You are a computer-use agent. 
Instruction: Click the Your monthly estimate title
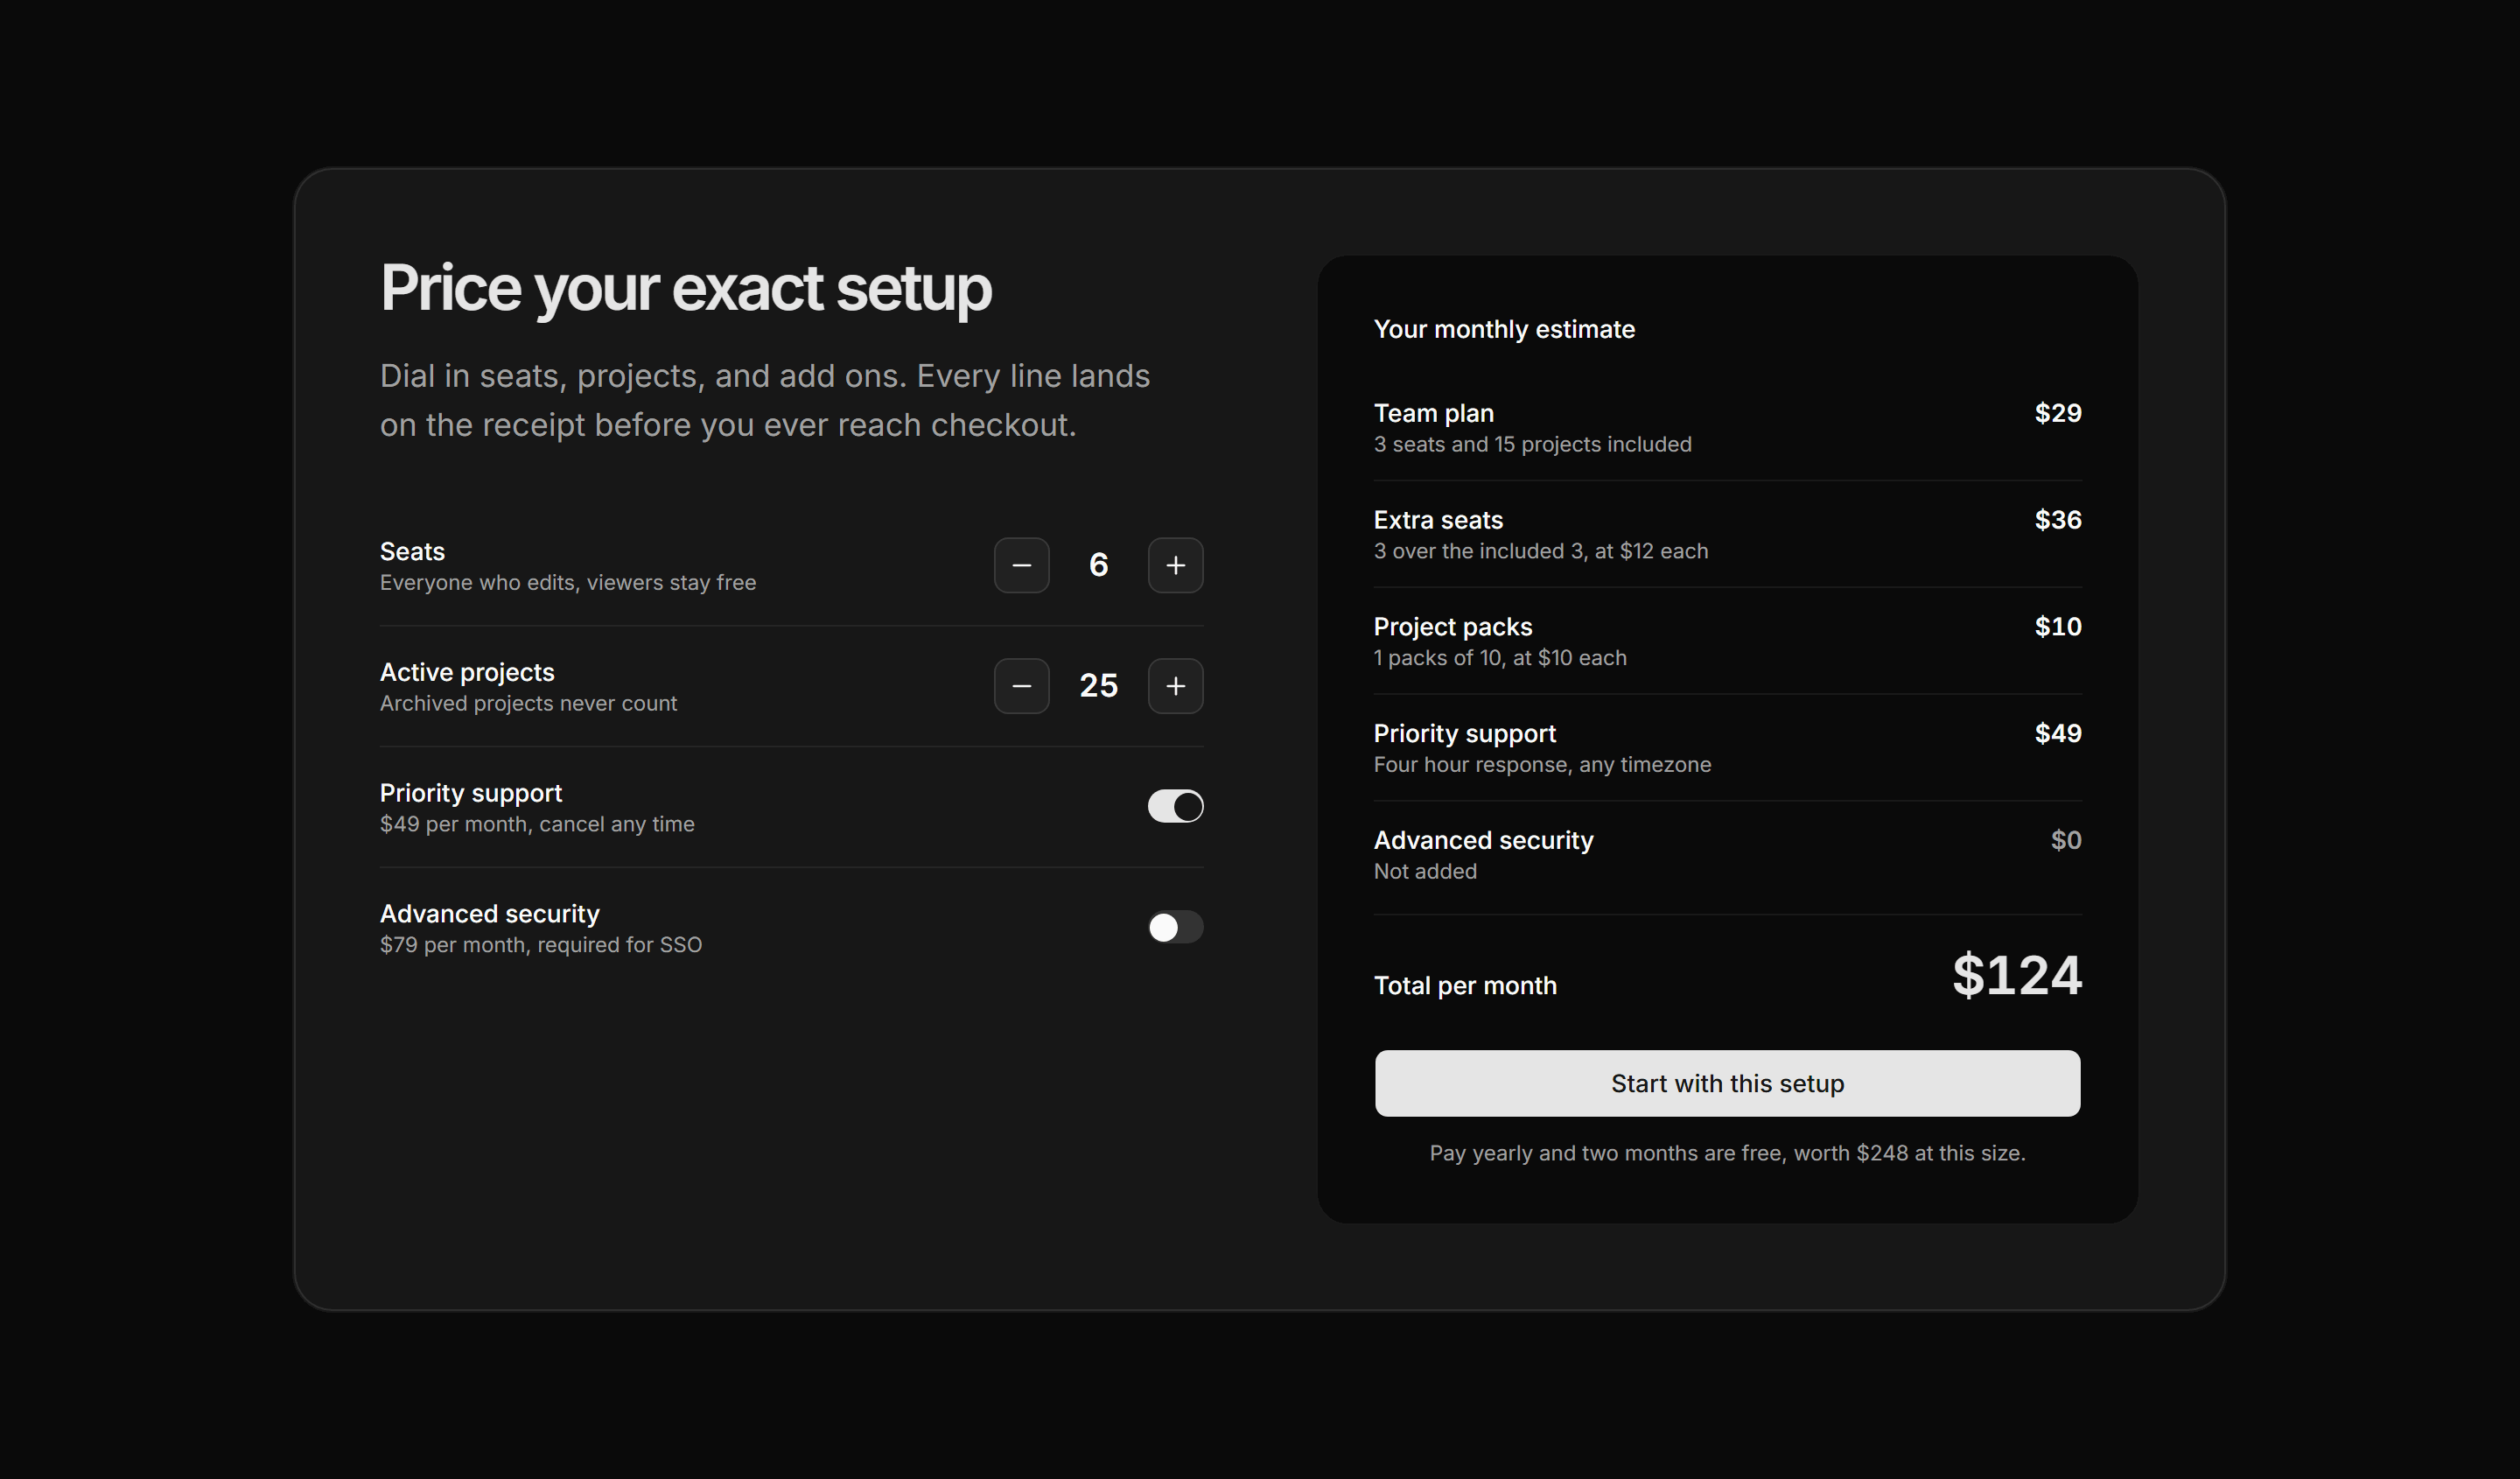coord(1504,329)
